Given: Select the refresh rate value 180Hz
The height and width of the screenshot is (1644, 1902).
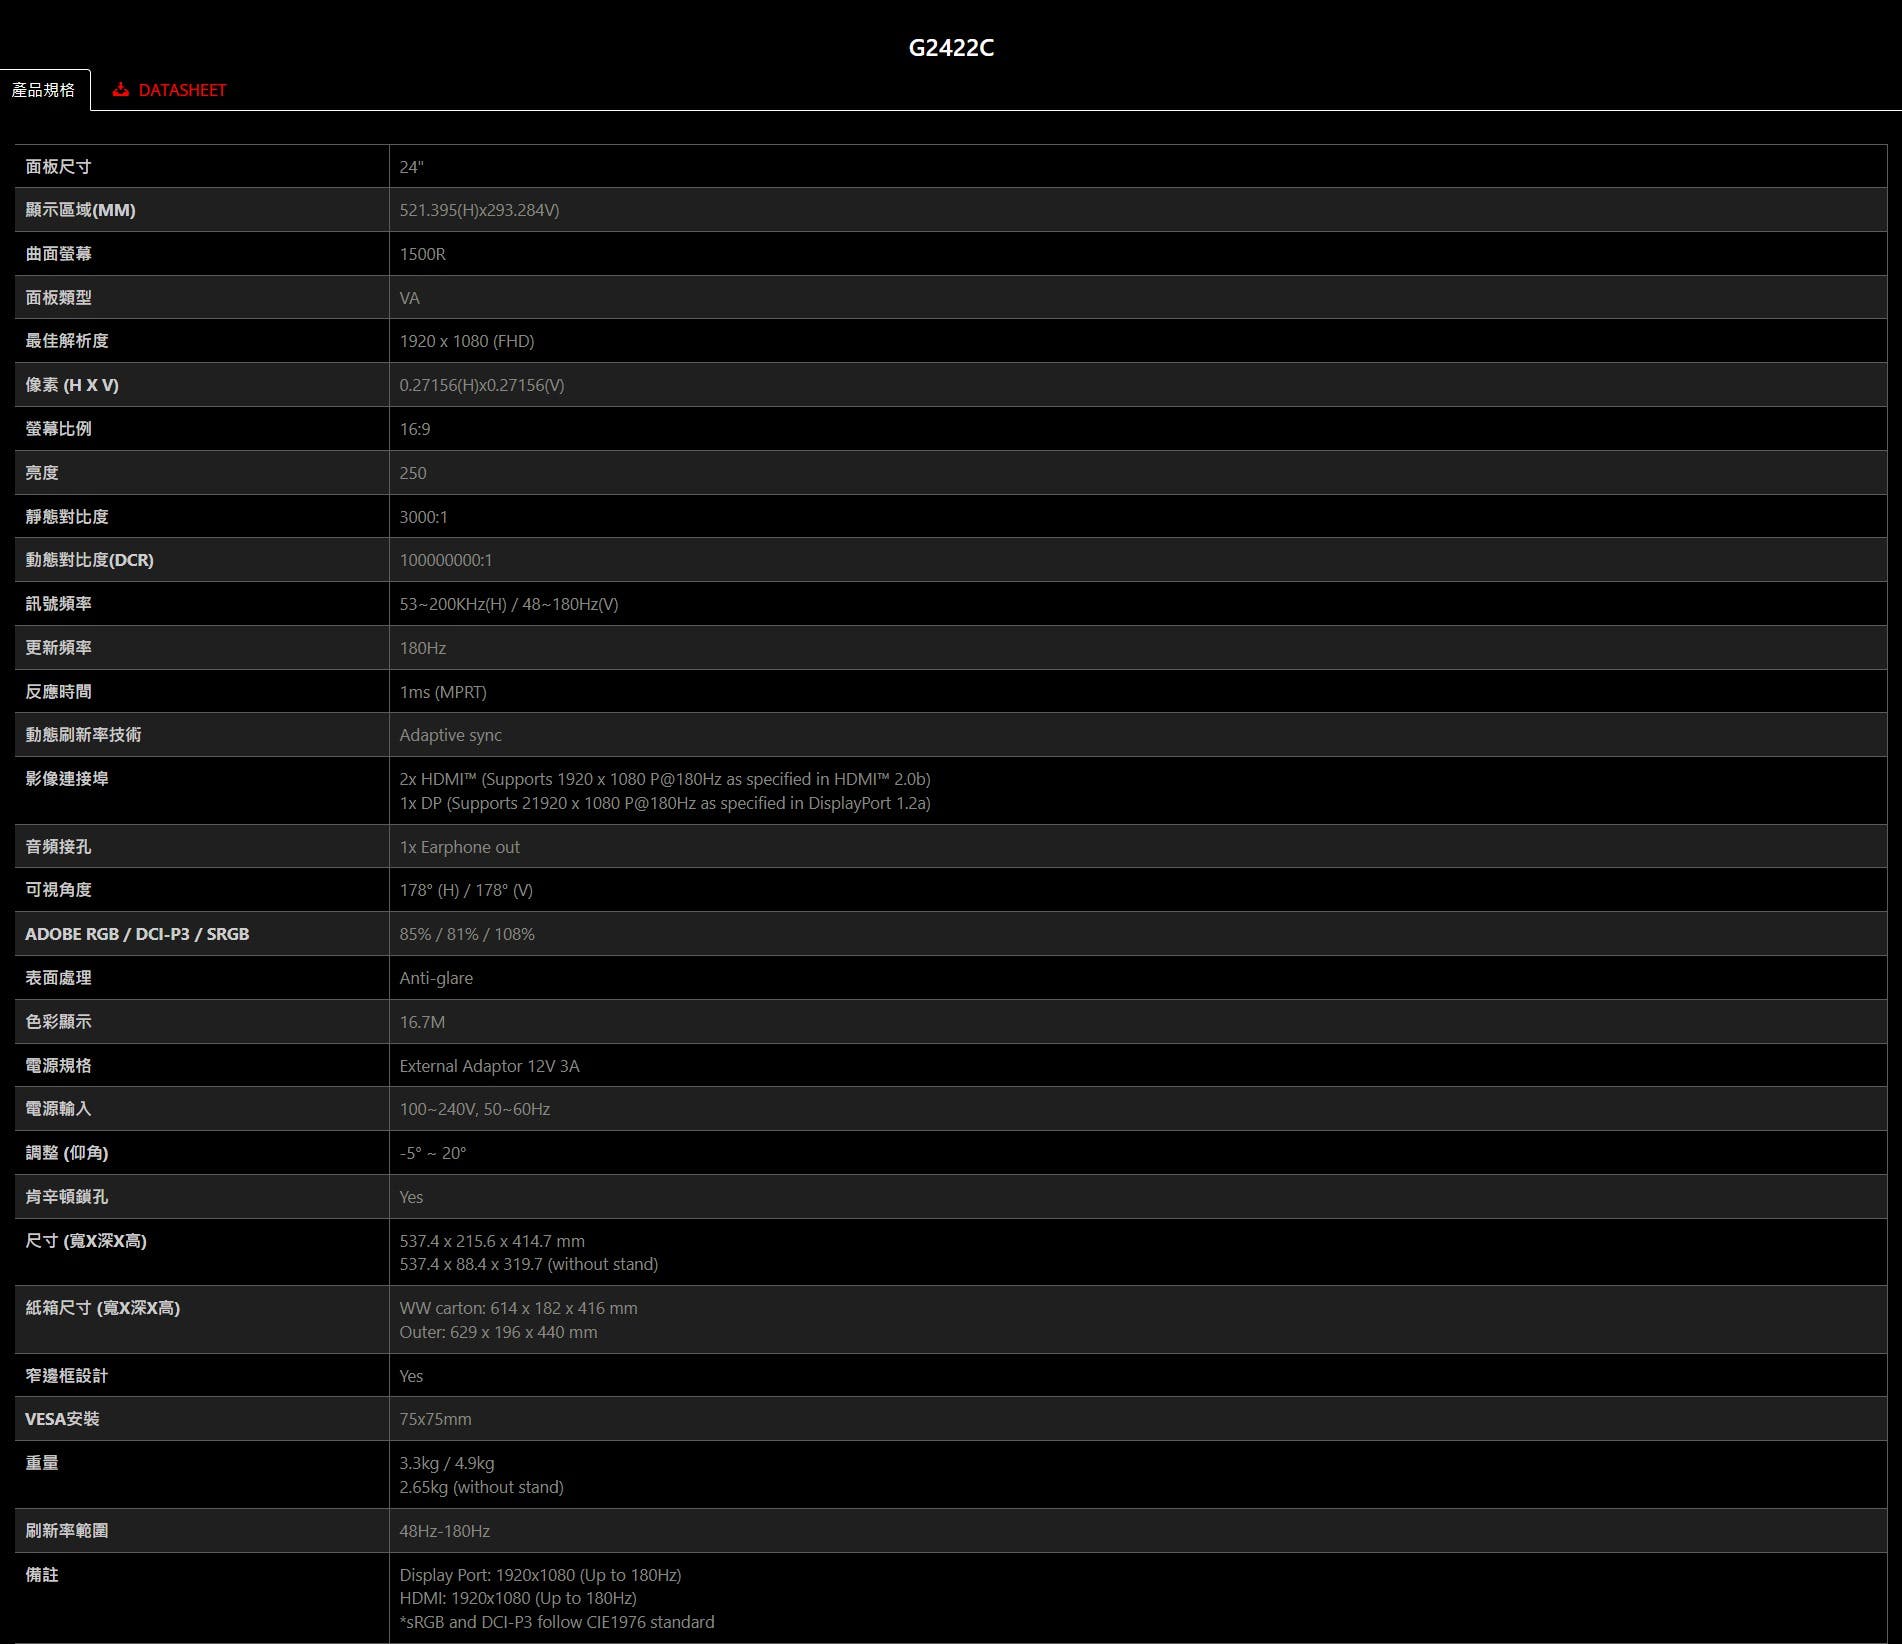Looking at the screenshot, I should (422, 648).
